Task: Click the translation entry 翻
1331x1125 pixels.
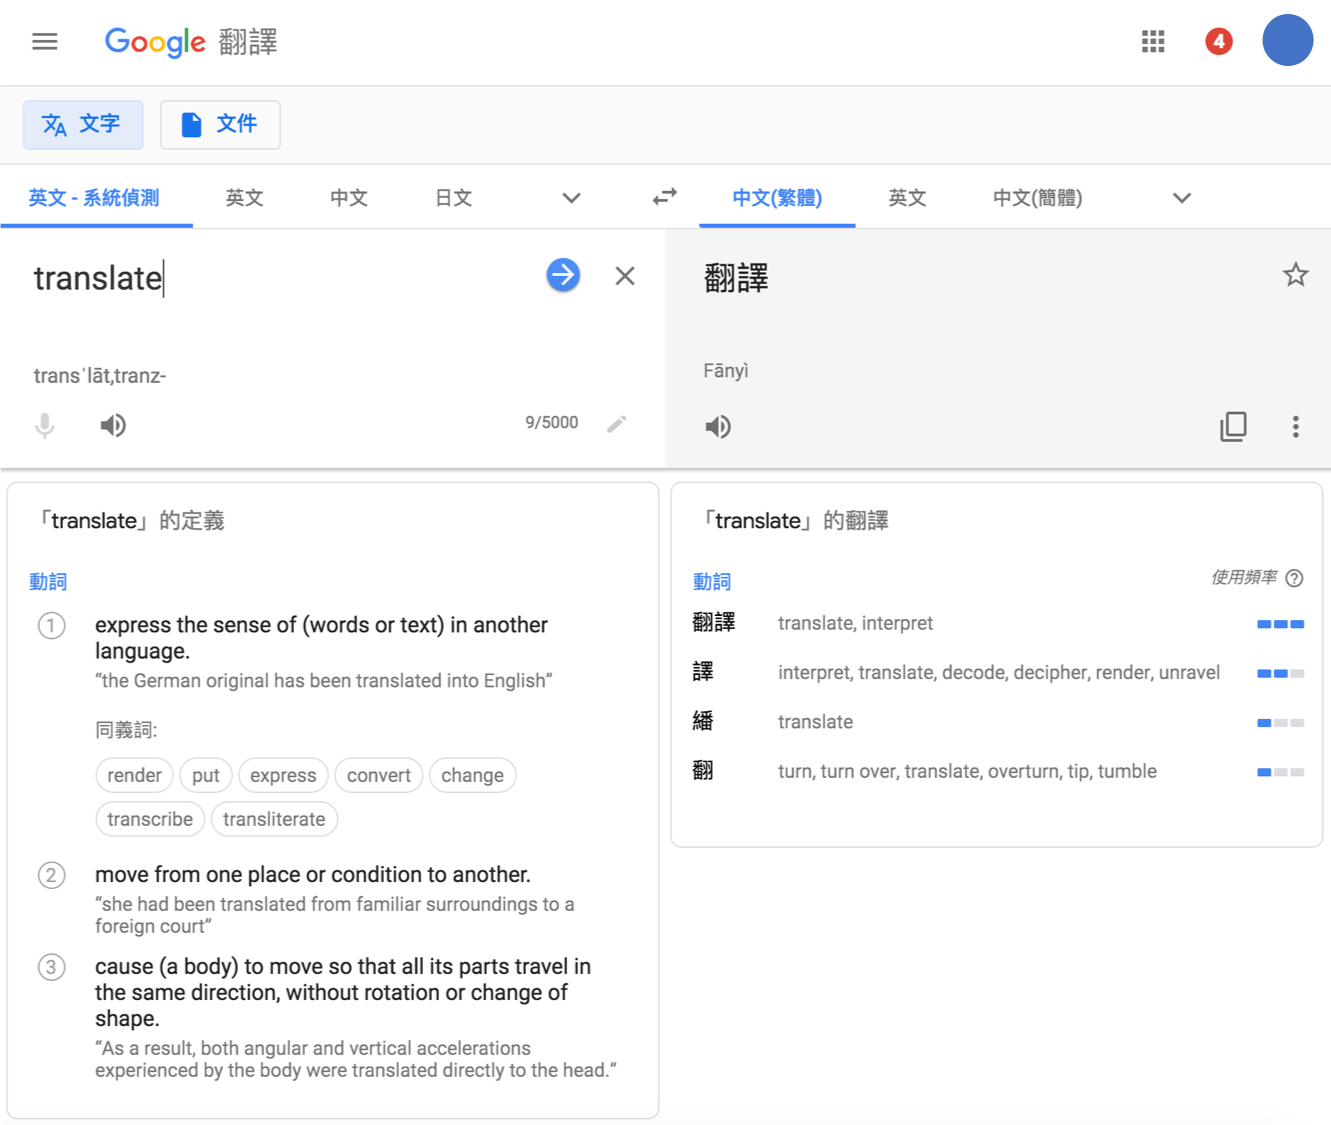Action: pyautogui.click(x=703, y=771)
